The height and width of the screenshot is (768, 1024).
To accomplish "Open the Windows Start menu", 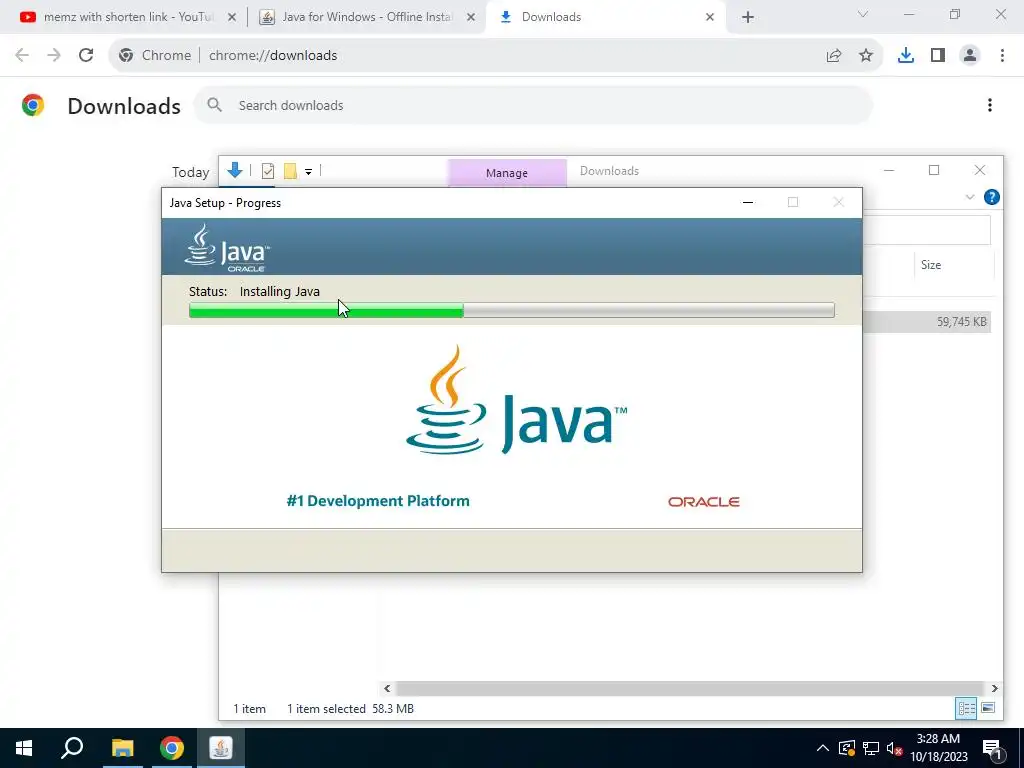I will (x=24, y=748).
